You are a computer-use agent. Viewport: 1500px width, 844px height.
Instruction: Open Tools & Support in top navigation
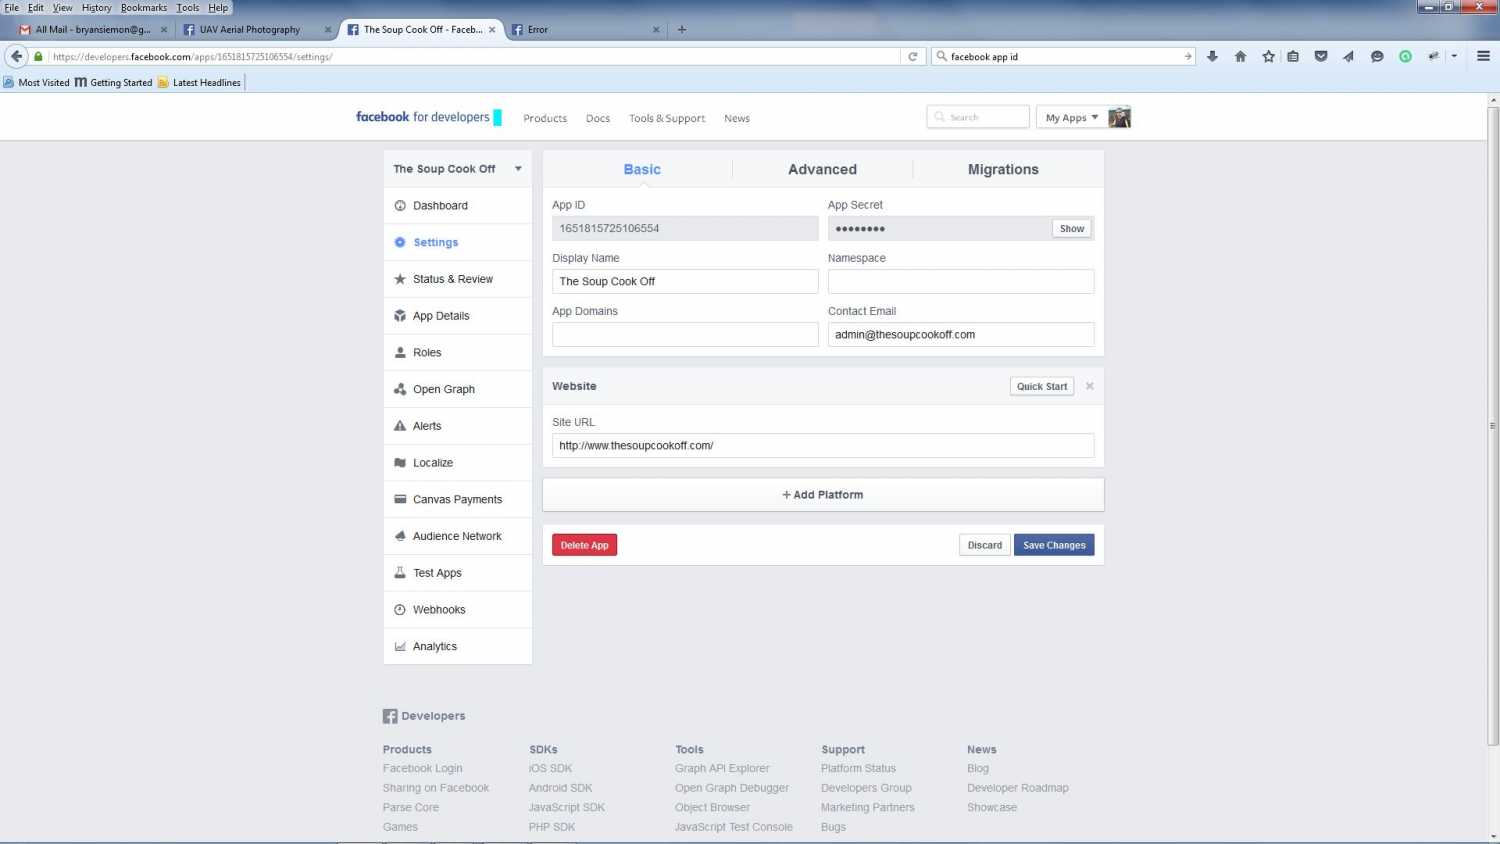(x=667, y=118)
